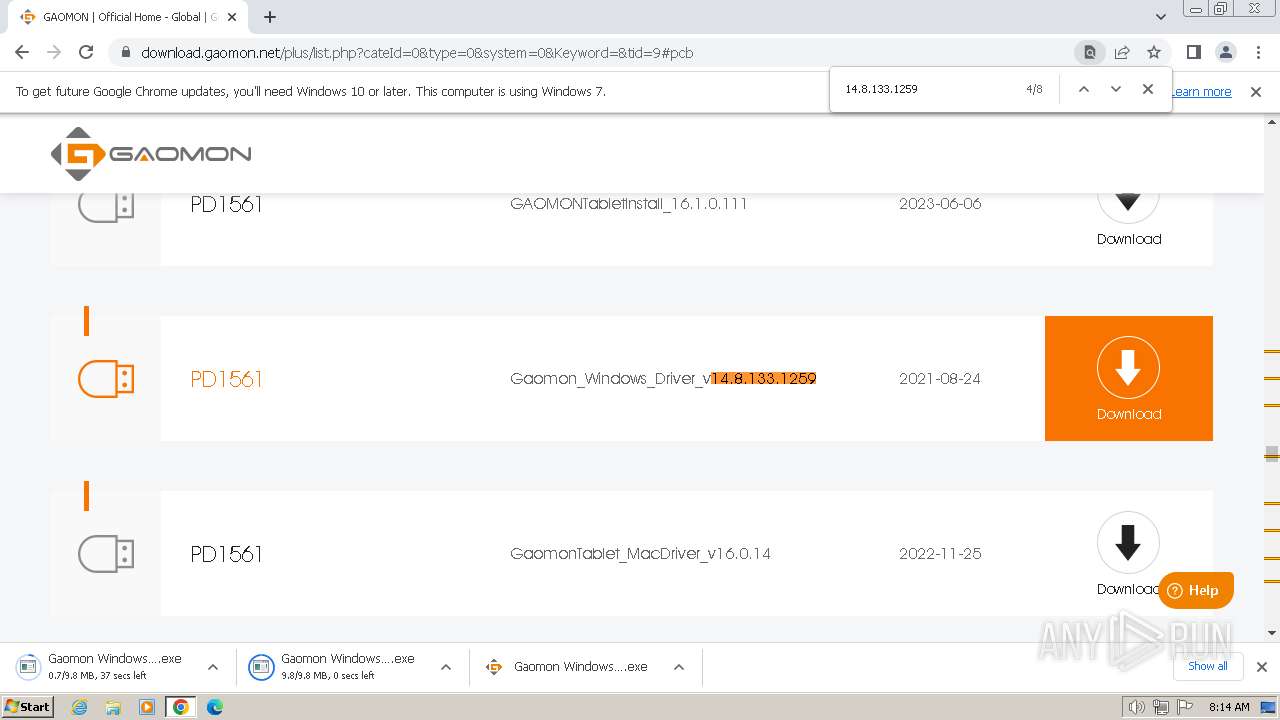Expand options for third completed download
Viewport: 1280px width, 720px height.
coord(678,667)
